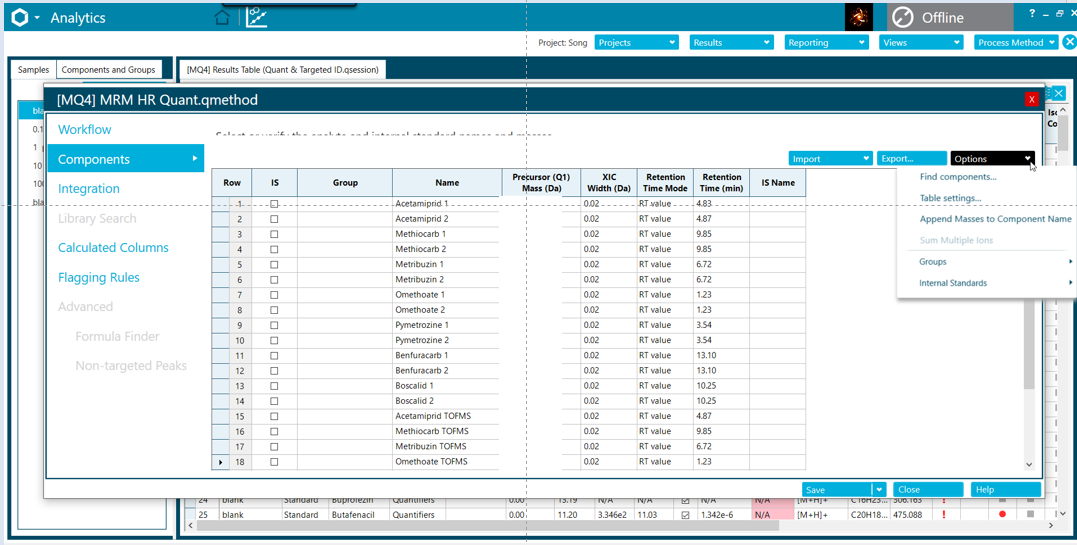
Task: Enable IS checkbox for Metribuzin 1
Action: [274, 265]
